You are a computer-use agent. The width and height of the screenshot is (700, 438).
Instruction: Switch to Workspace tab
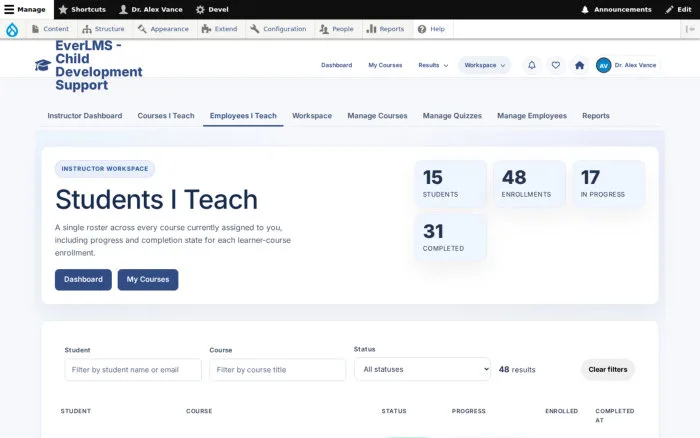point(312,116)
